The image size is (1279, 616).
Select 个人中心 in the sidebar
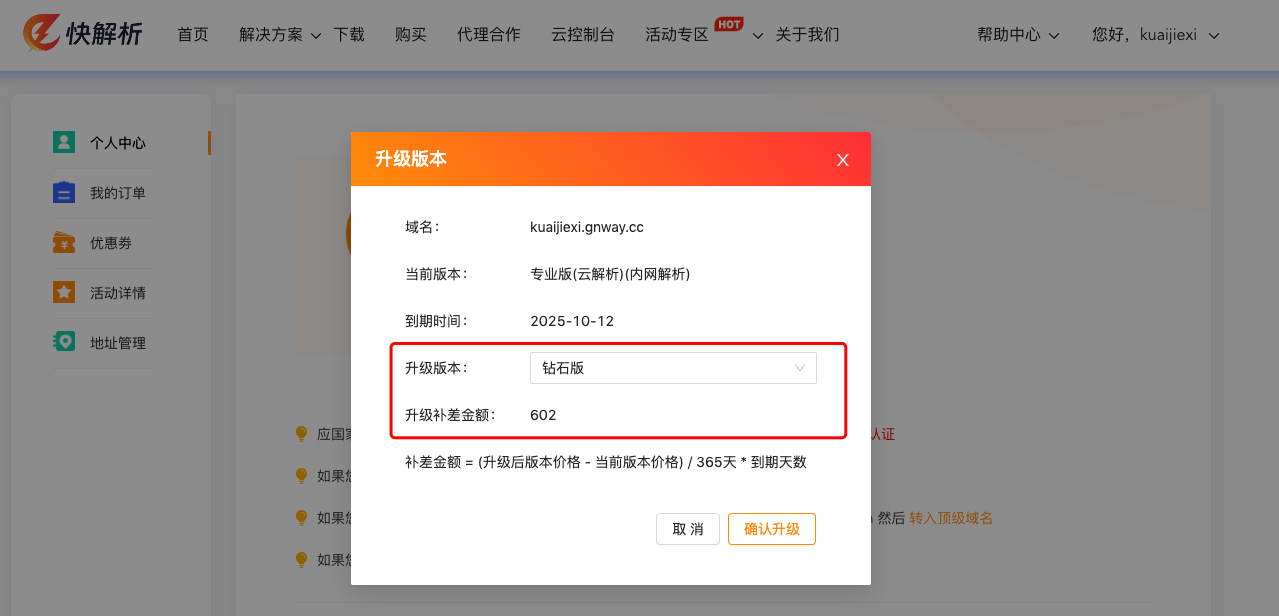point(118,143)
